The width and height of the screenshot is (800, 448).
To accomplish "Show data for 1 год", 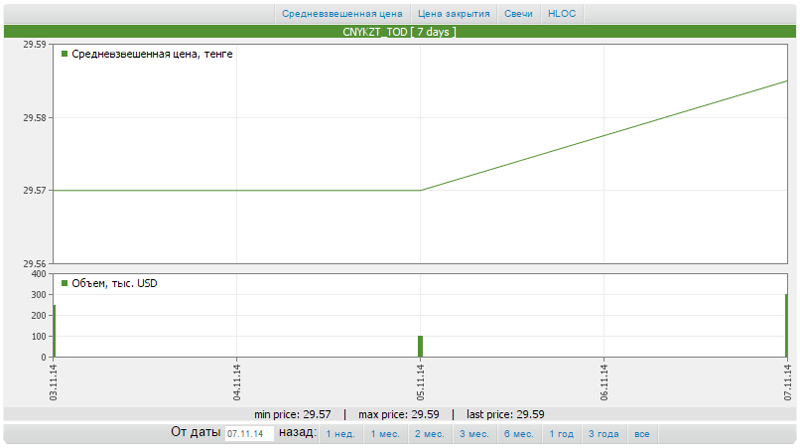I will tap(561, 434).
